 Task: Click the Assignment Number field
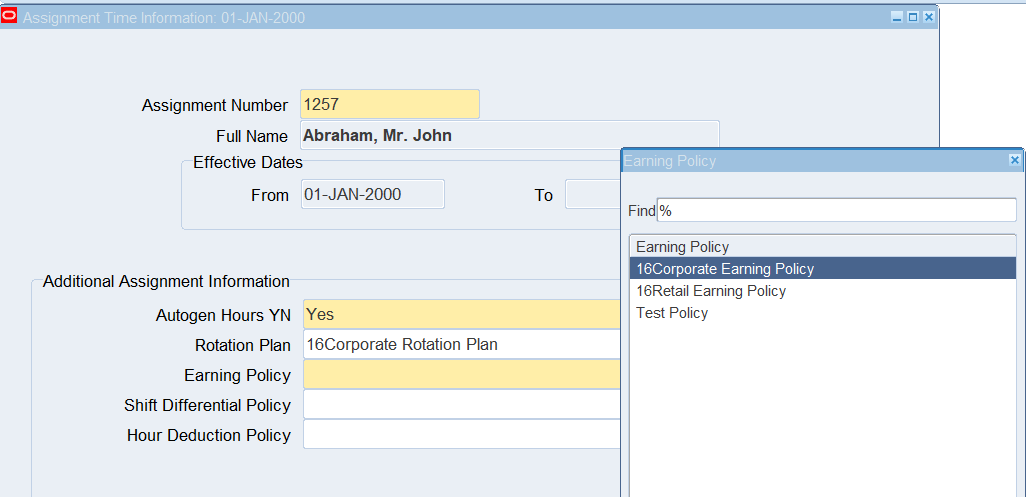pos(389,105)
